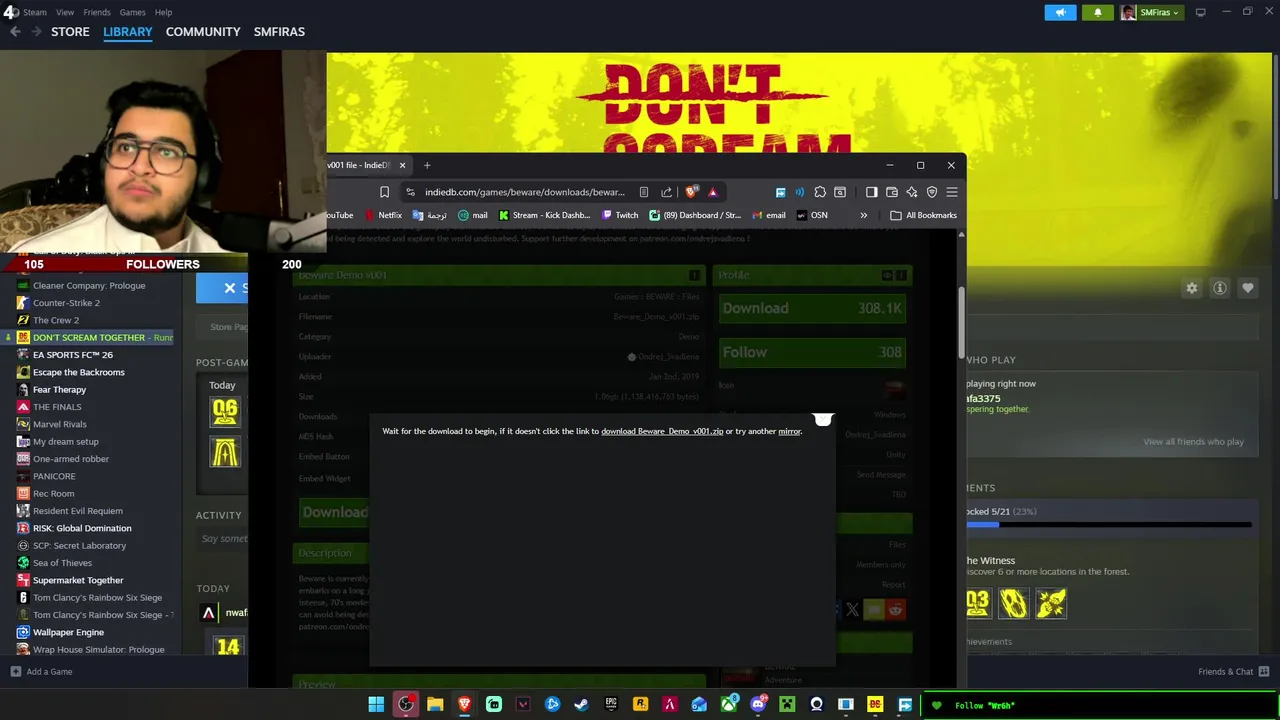Expand SMFiras account dropdown
Screen dimensions: 1280x720
1150,12
